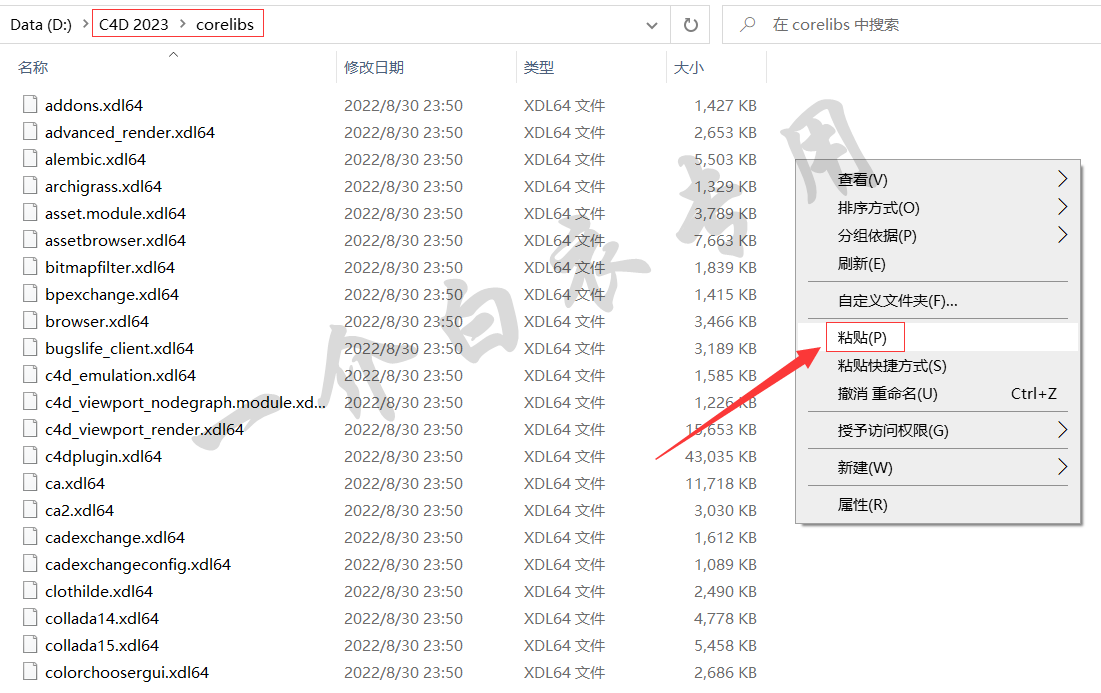Click file icon of browser.xdl64

(29, 321)
